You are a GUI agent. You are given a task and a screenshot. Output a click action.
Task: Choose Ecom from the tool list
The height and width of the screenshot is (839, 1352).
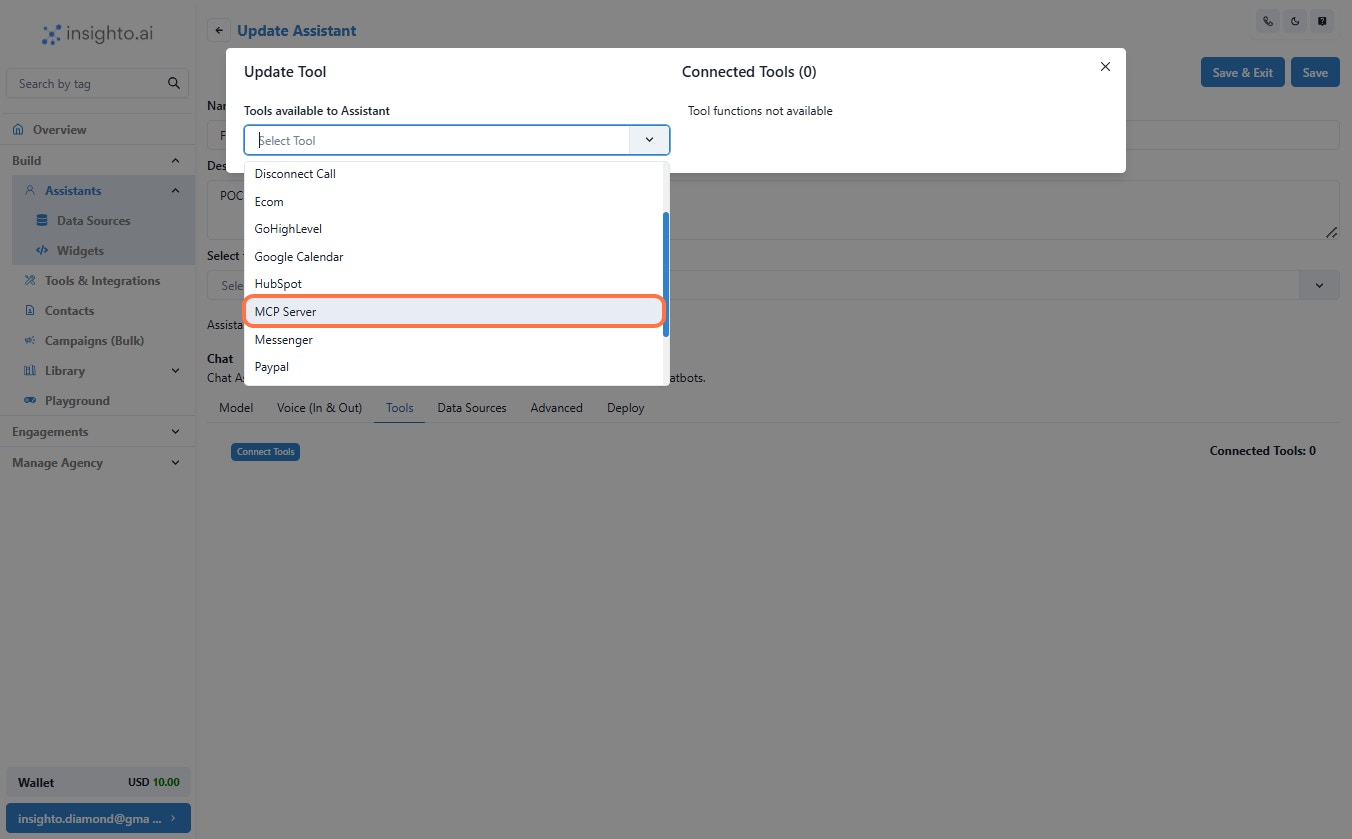(x=454, y=201)
